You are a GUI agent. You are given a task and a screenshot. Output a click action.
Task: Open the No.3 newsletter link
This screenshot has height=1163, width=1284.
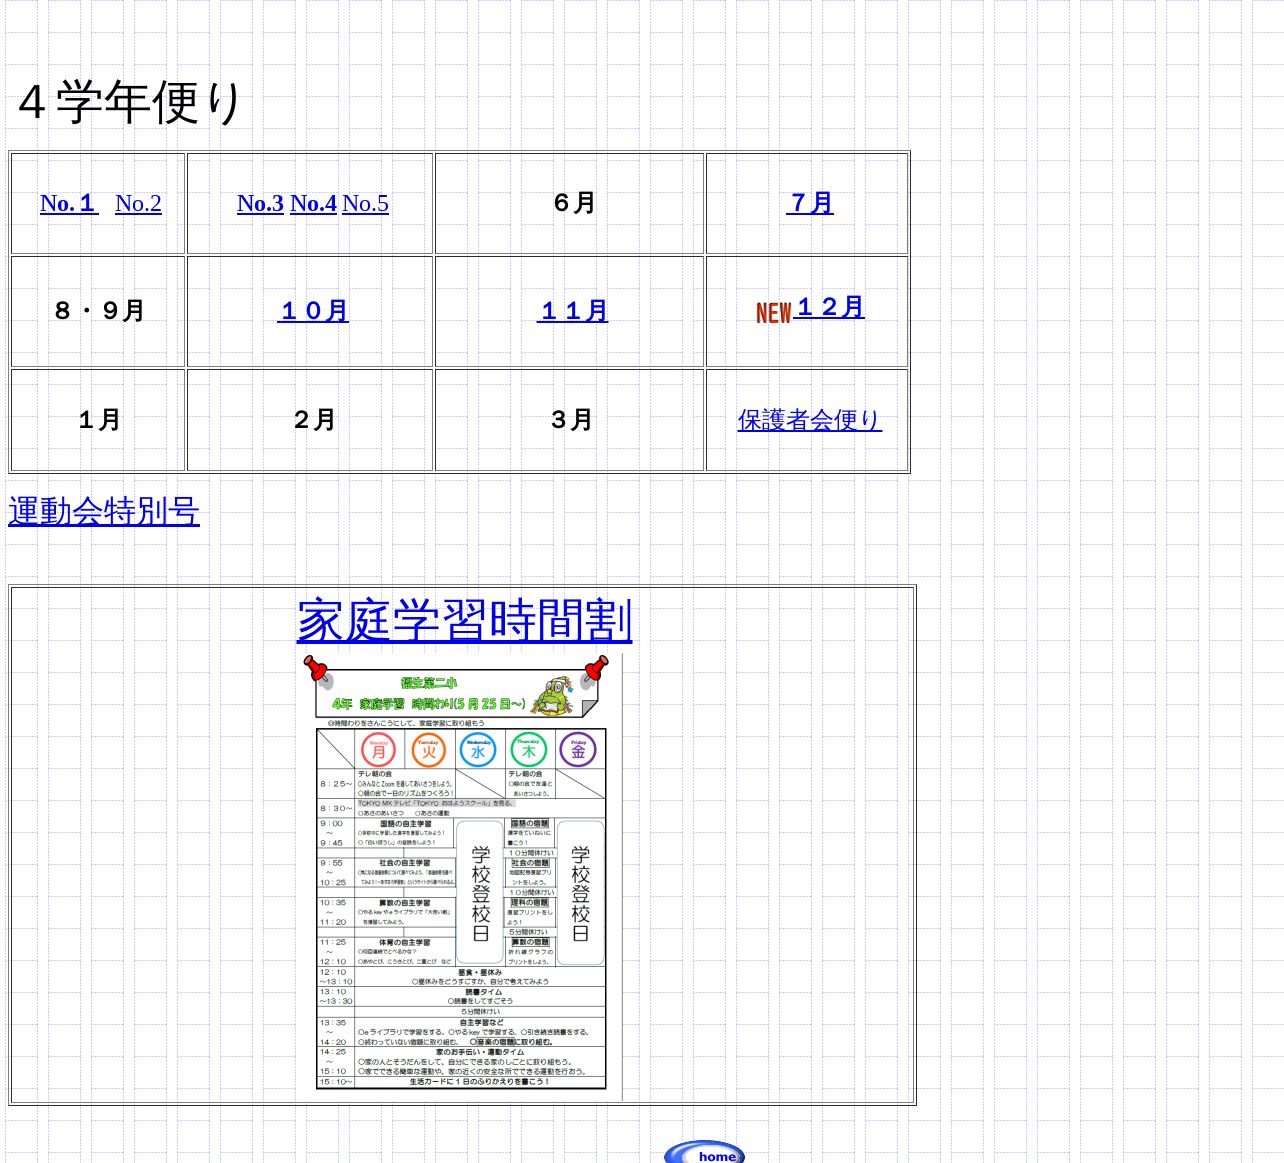click(x=260, y=203)
